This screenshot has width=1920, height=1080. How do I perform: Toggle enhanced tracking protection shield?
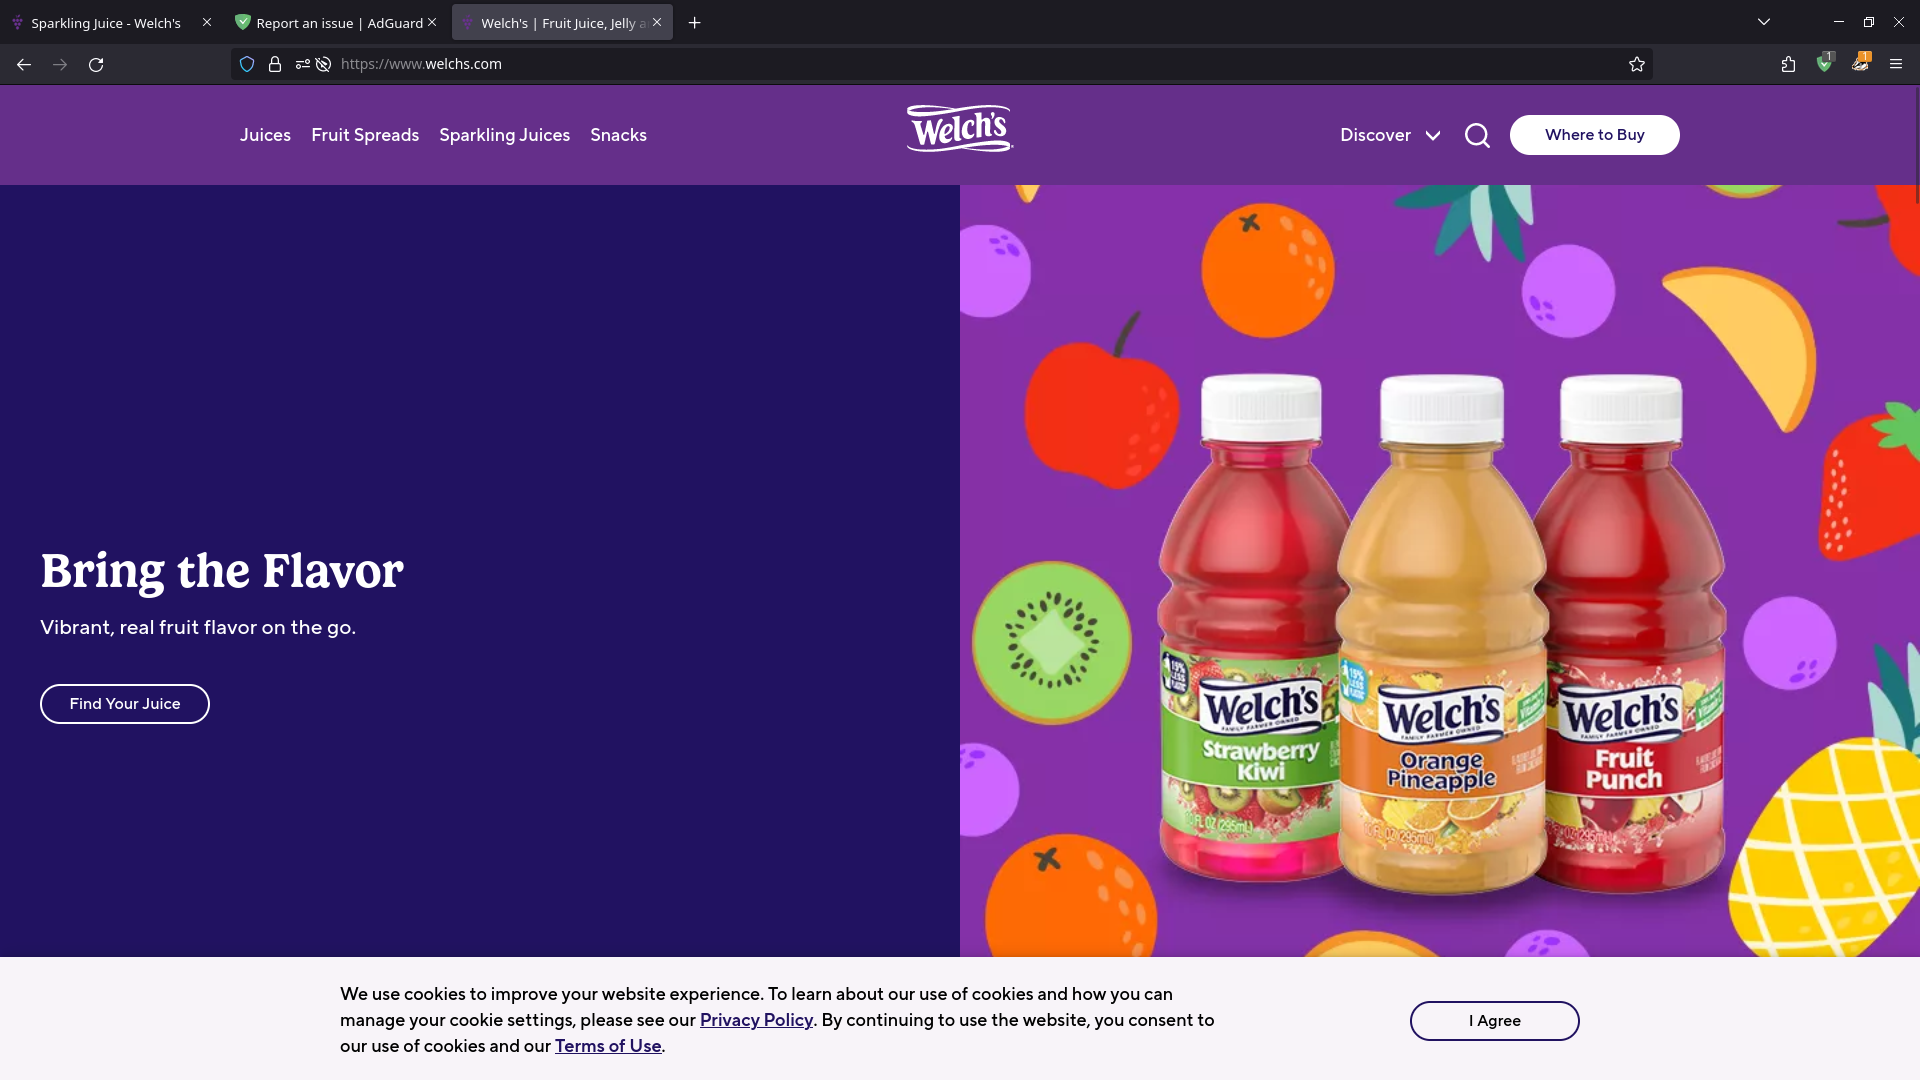247,64
